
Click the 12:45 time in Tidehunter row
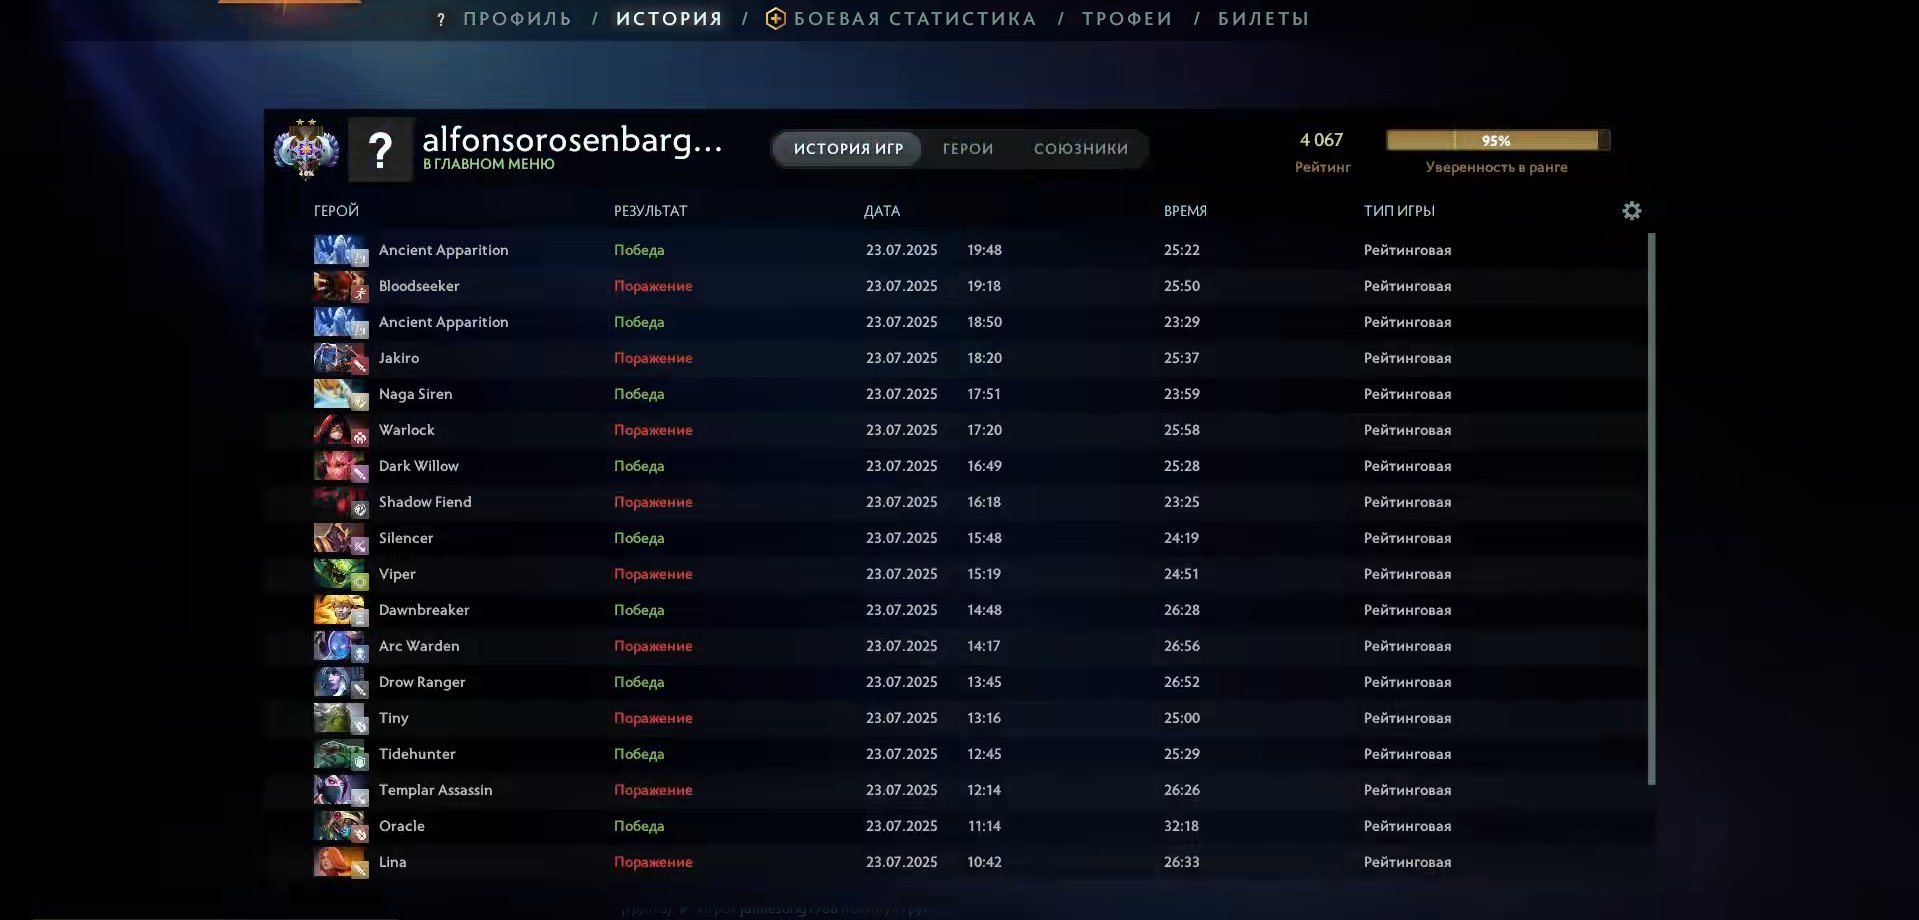[984, 754]
